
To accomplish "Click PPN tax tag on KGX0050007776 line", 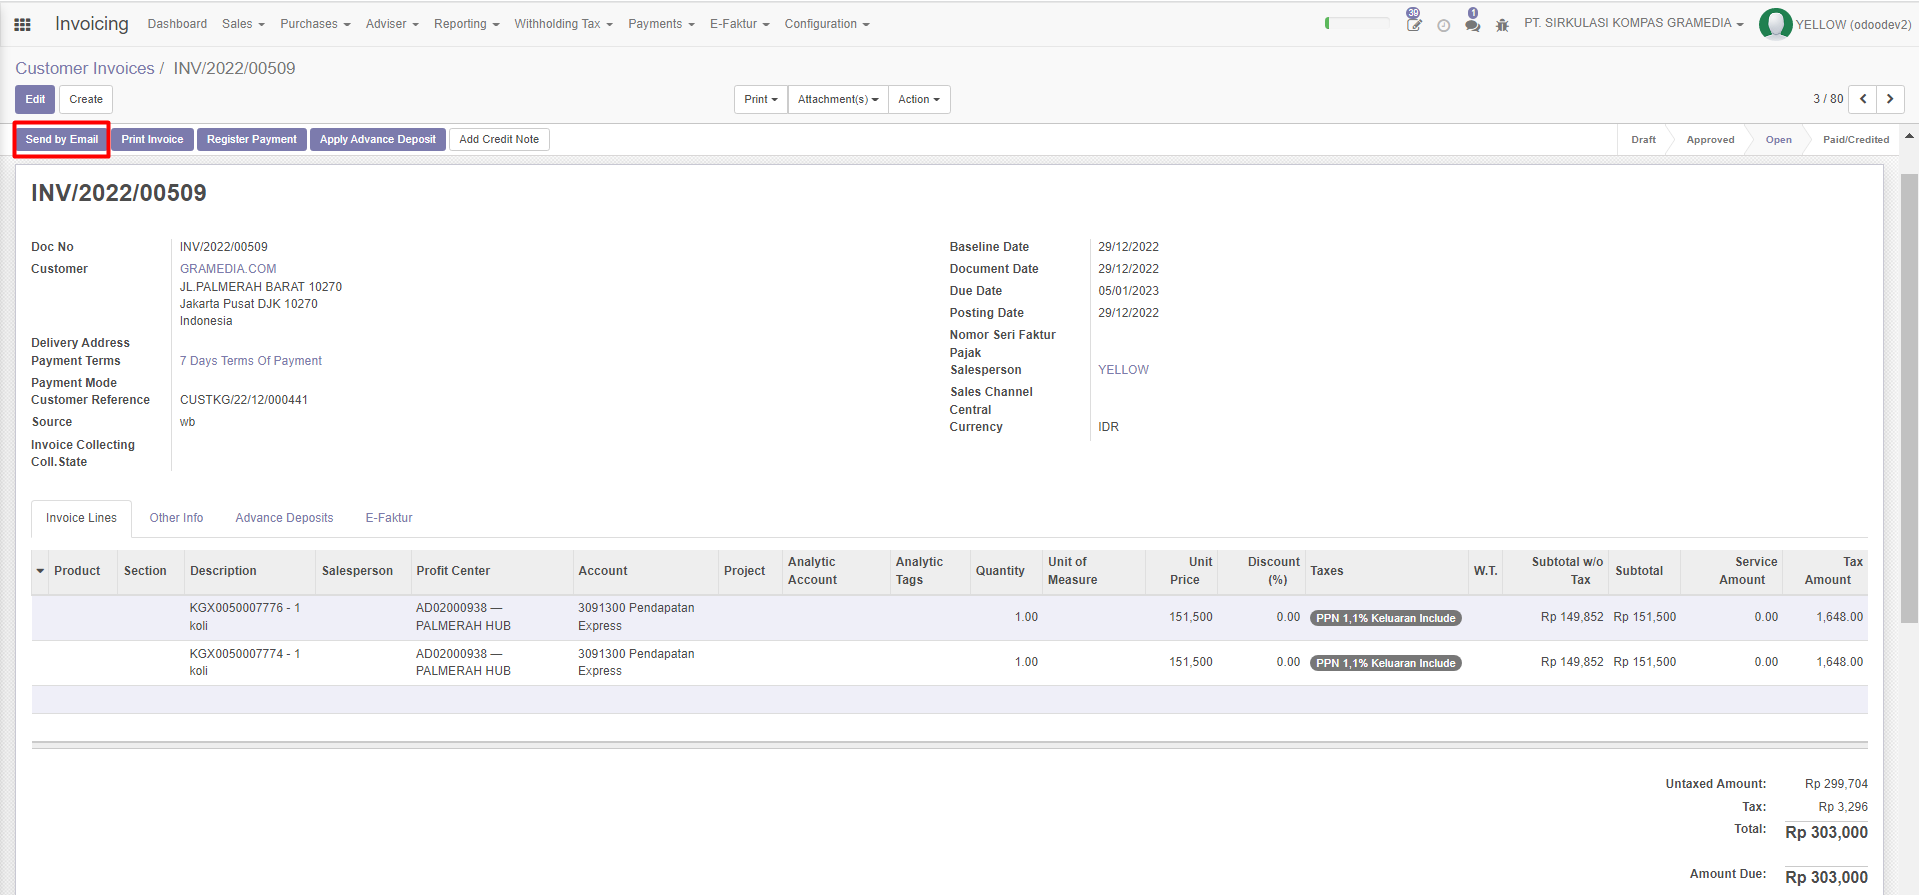I will [x=1385, y=618].
